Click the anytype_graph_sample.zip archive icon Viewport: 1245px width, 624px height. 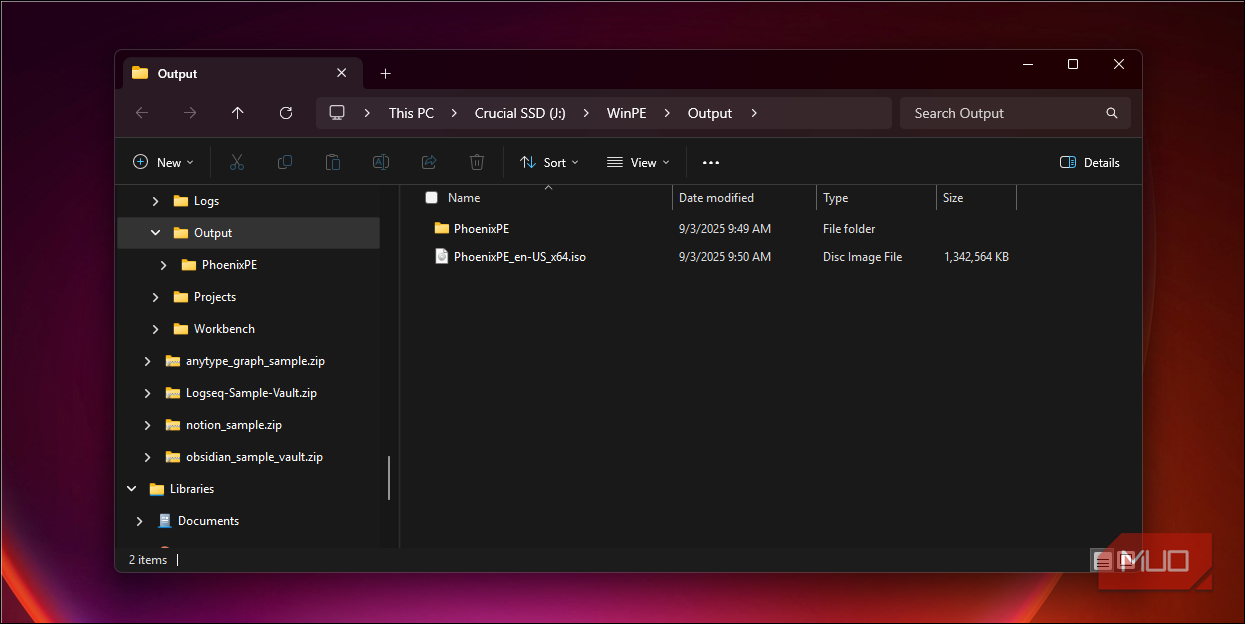tap(172, 360)
